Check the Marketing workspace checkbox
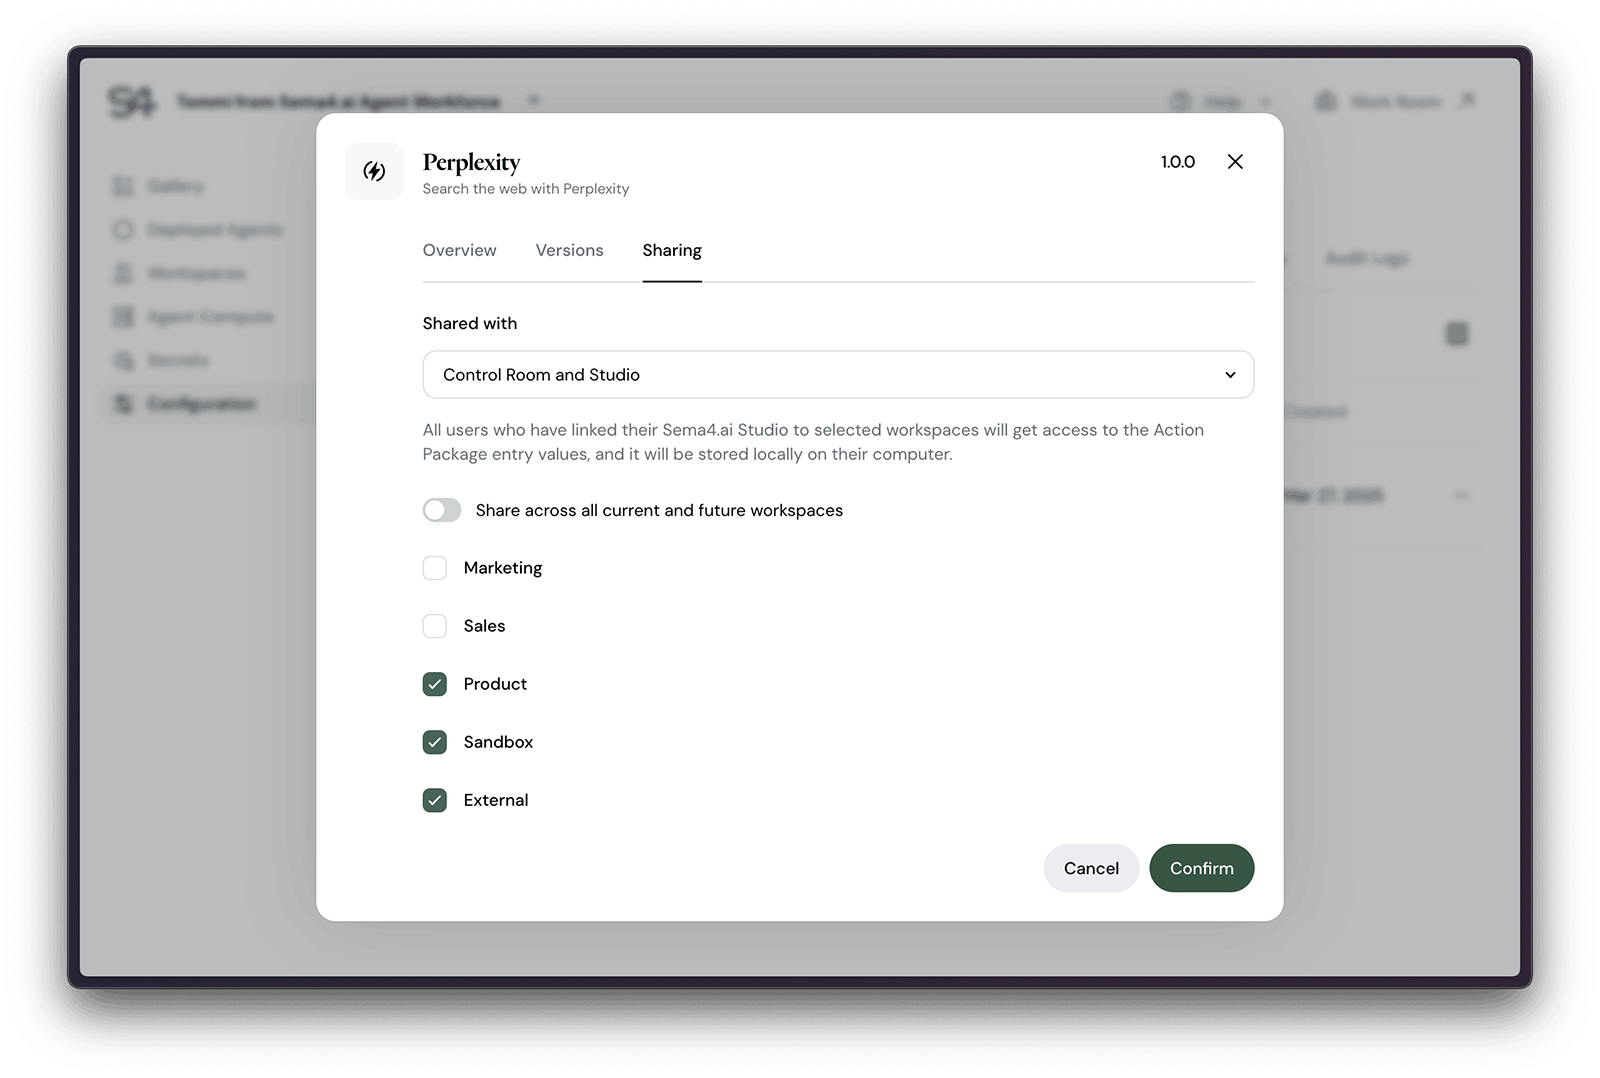 tap(435, 567)
